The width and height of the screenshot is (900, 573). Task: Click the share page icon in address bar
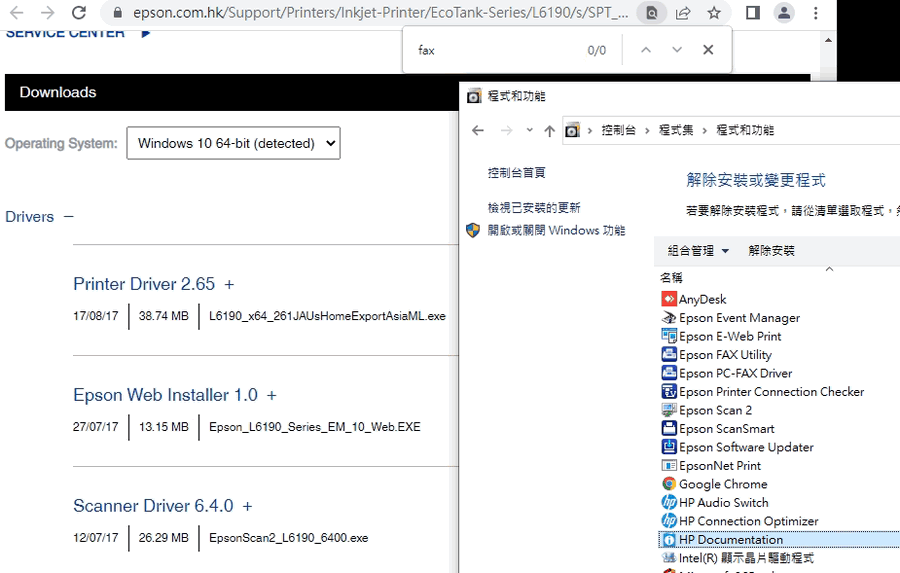pos(683,13)
